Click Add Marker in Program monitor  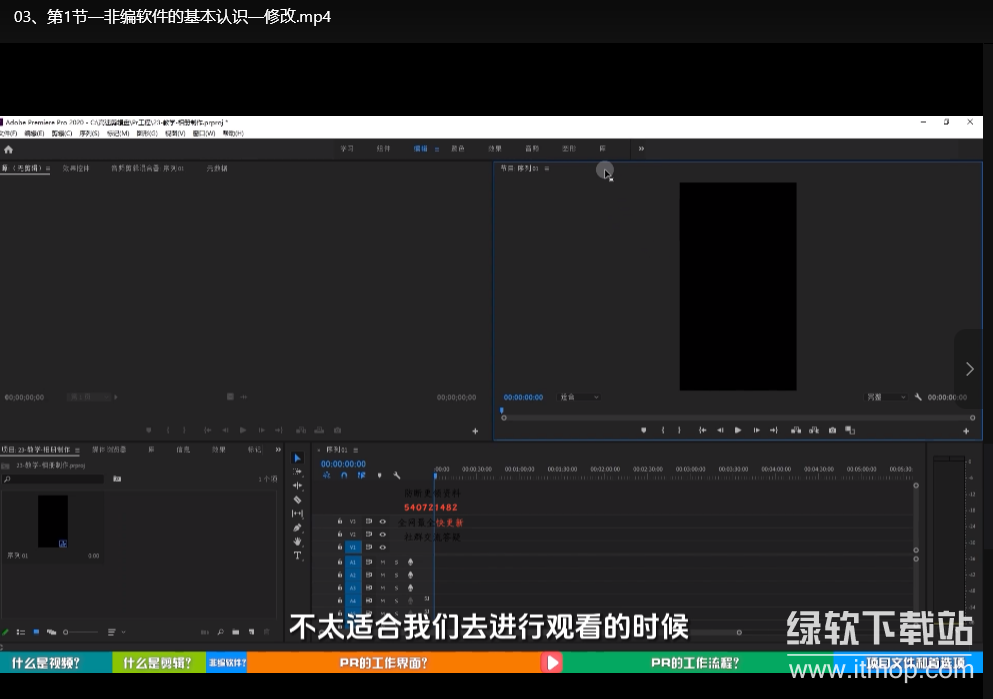[x=643, y=430]
